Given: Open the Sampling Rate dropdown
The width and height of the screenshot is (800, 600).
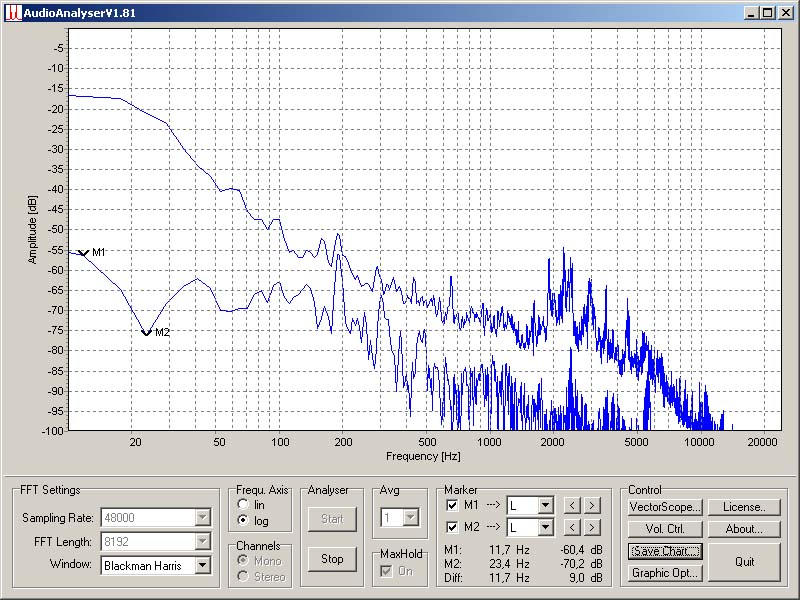Looking at the screenshot, I should tap(203, 518).
